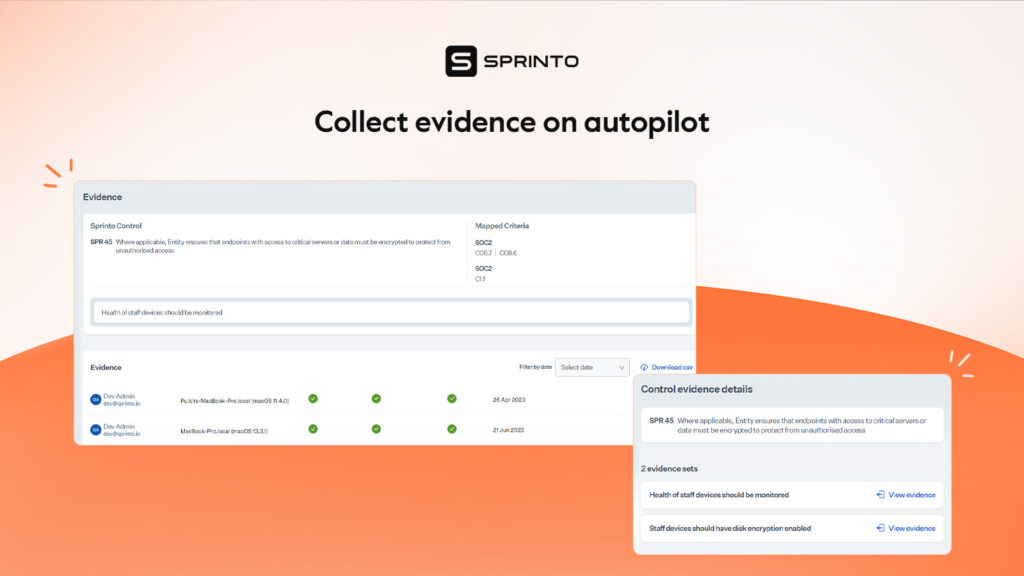This screenshot has height=576, width=1024.
Task: Click the green check nearest the 21 Jun 2023 date
Action: point(452,429)
